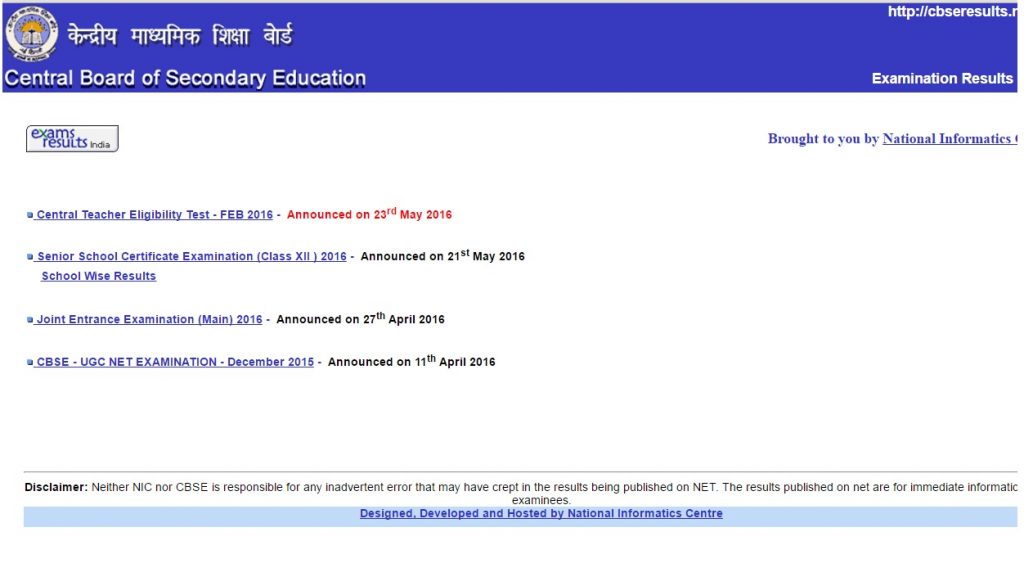Click the 'Disclaimer:' label in the footer
The image size is (1024, 568).
click(56, 487)
